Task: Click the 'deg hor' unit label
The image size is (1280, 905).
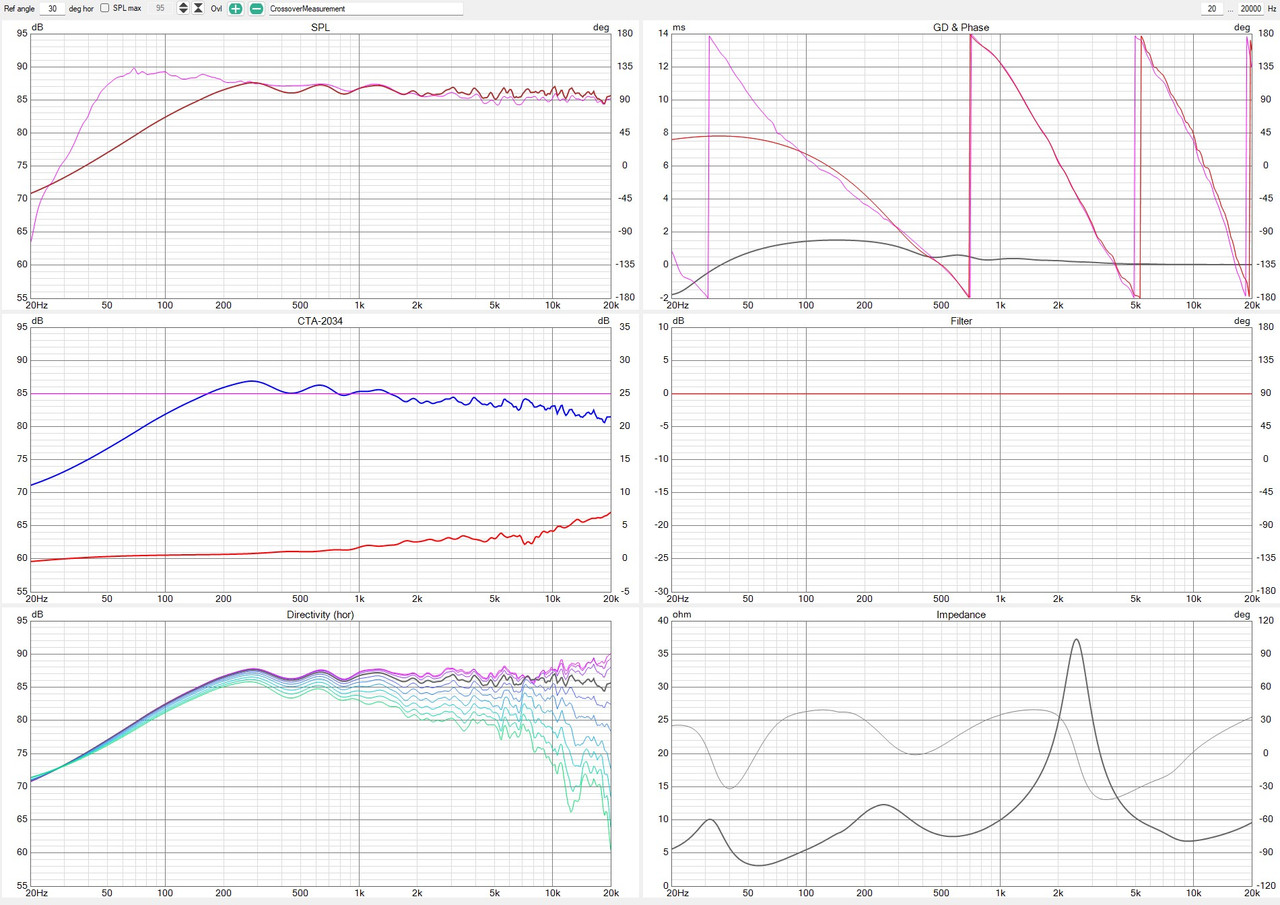Action: point(81,8)
